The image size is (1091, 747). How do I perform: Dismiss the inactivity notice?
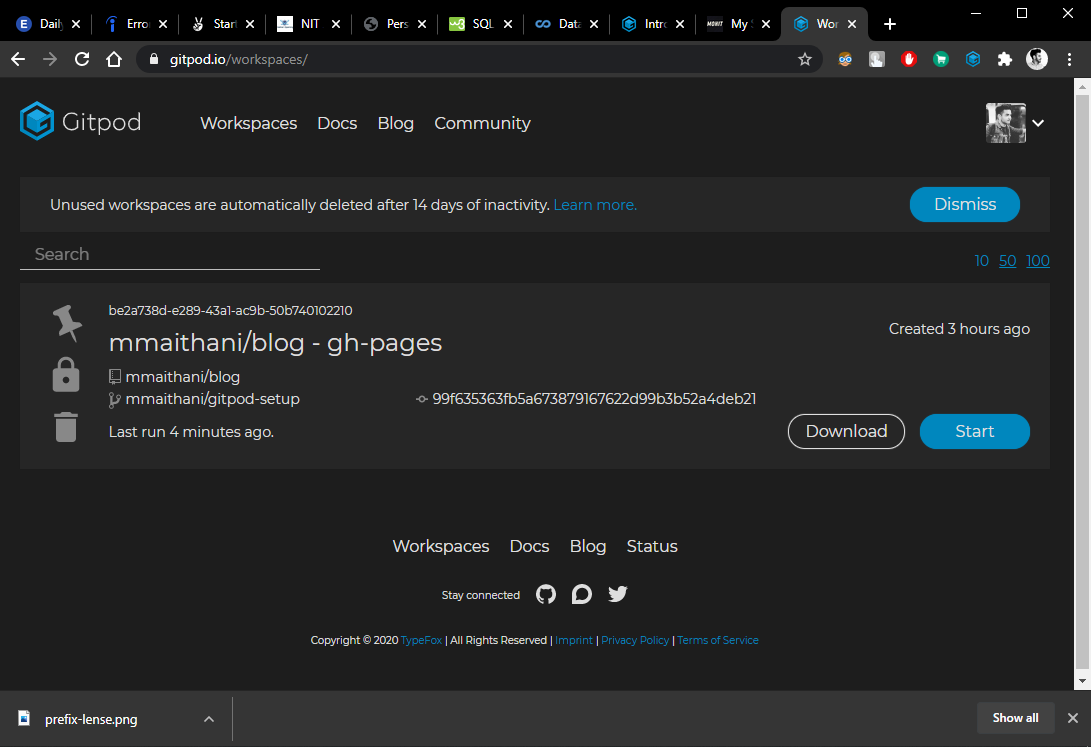964,204
